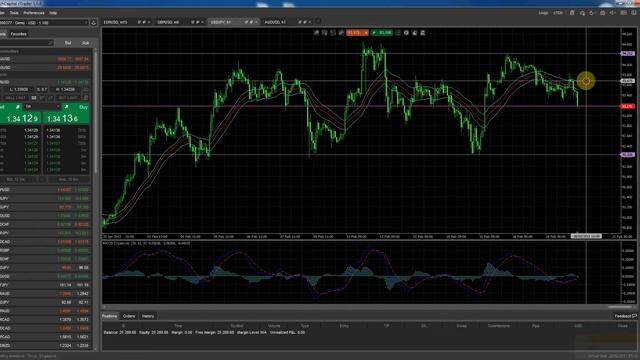
Task: Select the watchlist row with ask 1.2942
Action: pos(45,293)
